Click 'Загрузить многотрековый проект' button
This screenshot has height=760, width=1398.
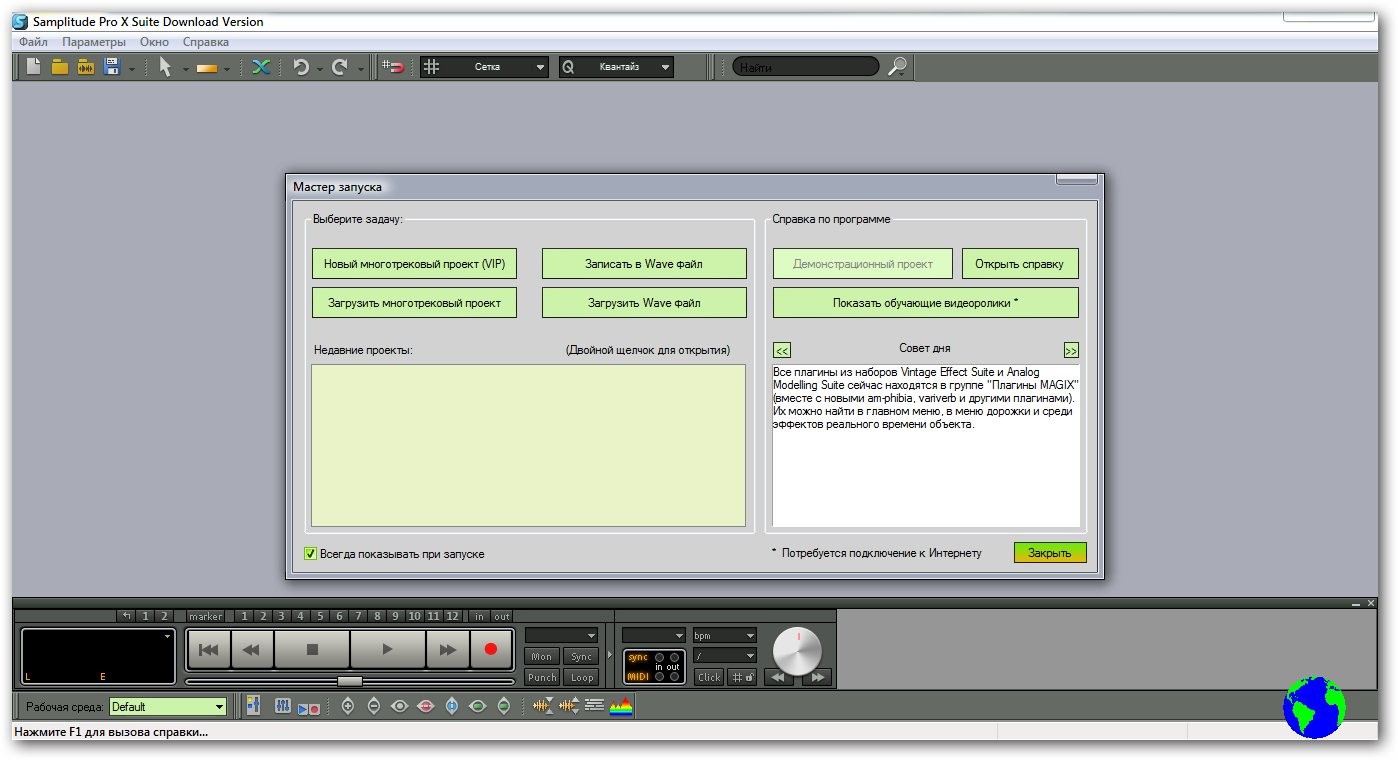(x=414, y=303)
